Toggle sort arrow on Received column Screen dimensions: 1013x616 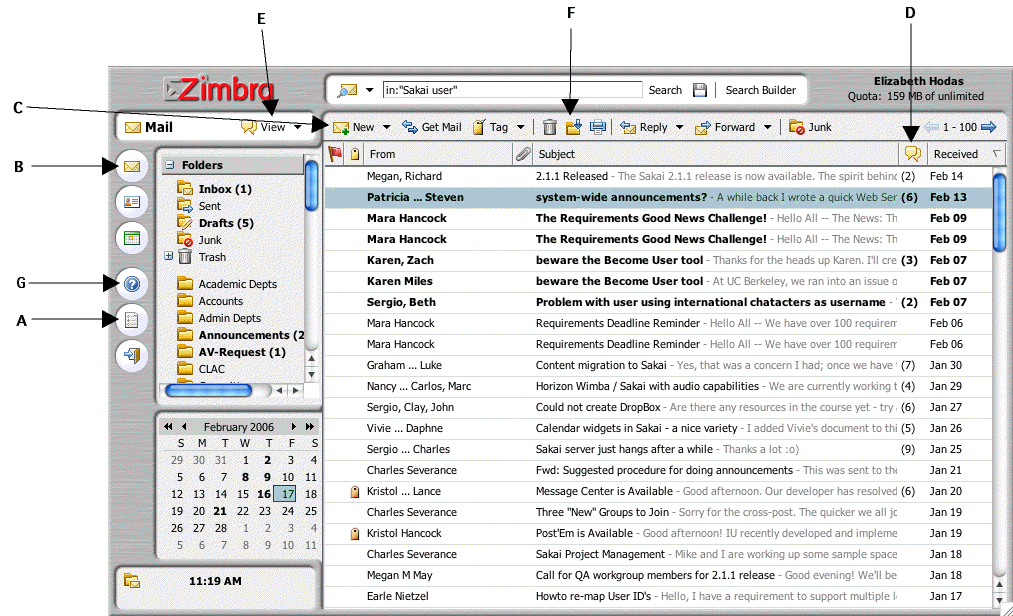(996, 154)
